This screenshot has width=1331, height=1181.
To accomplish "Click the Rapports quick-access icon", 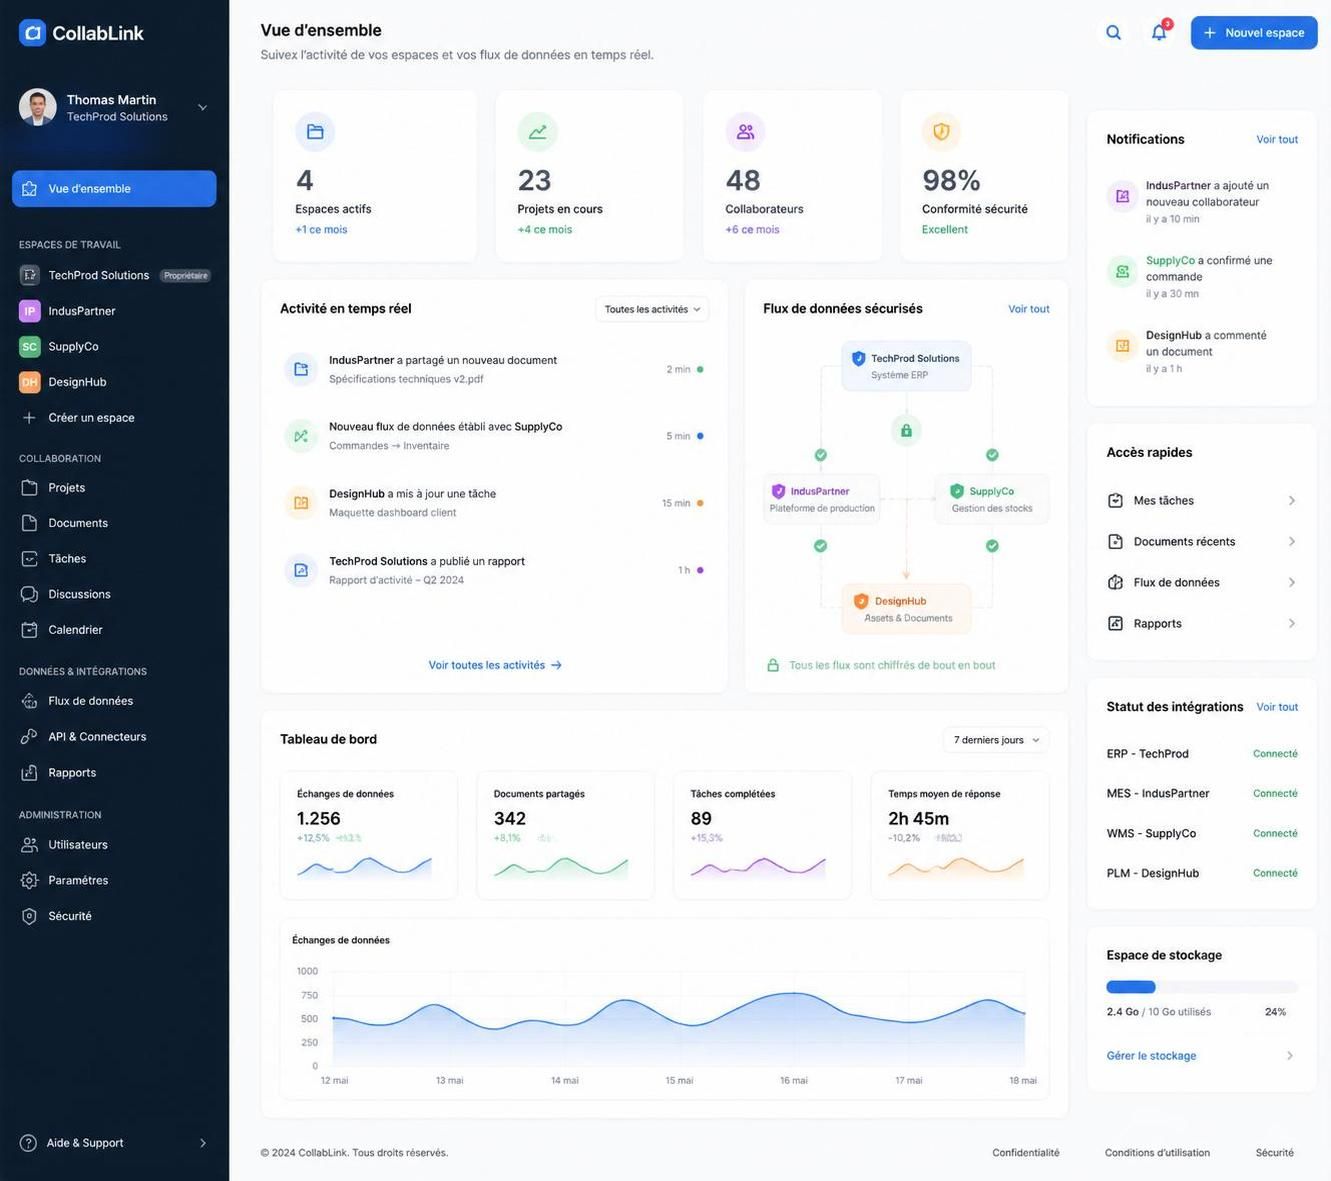I will 1116,624.
